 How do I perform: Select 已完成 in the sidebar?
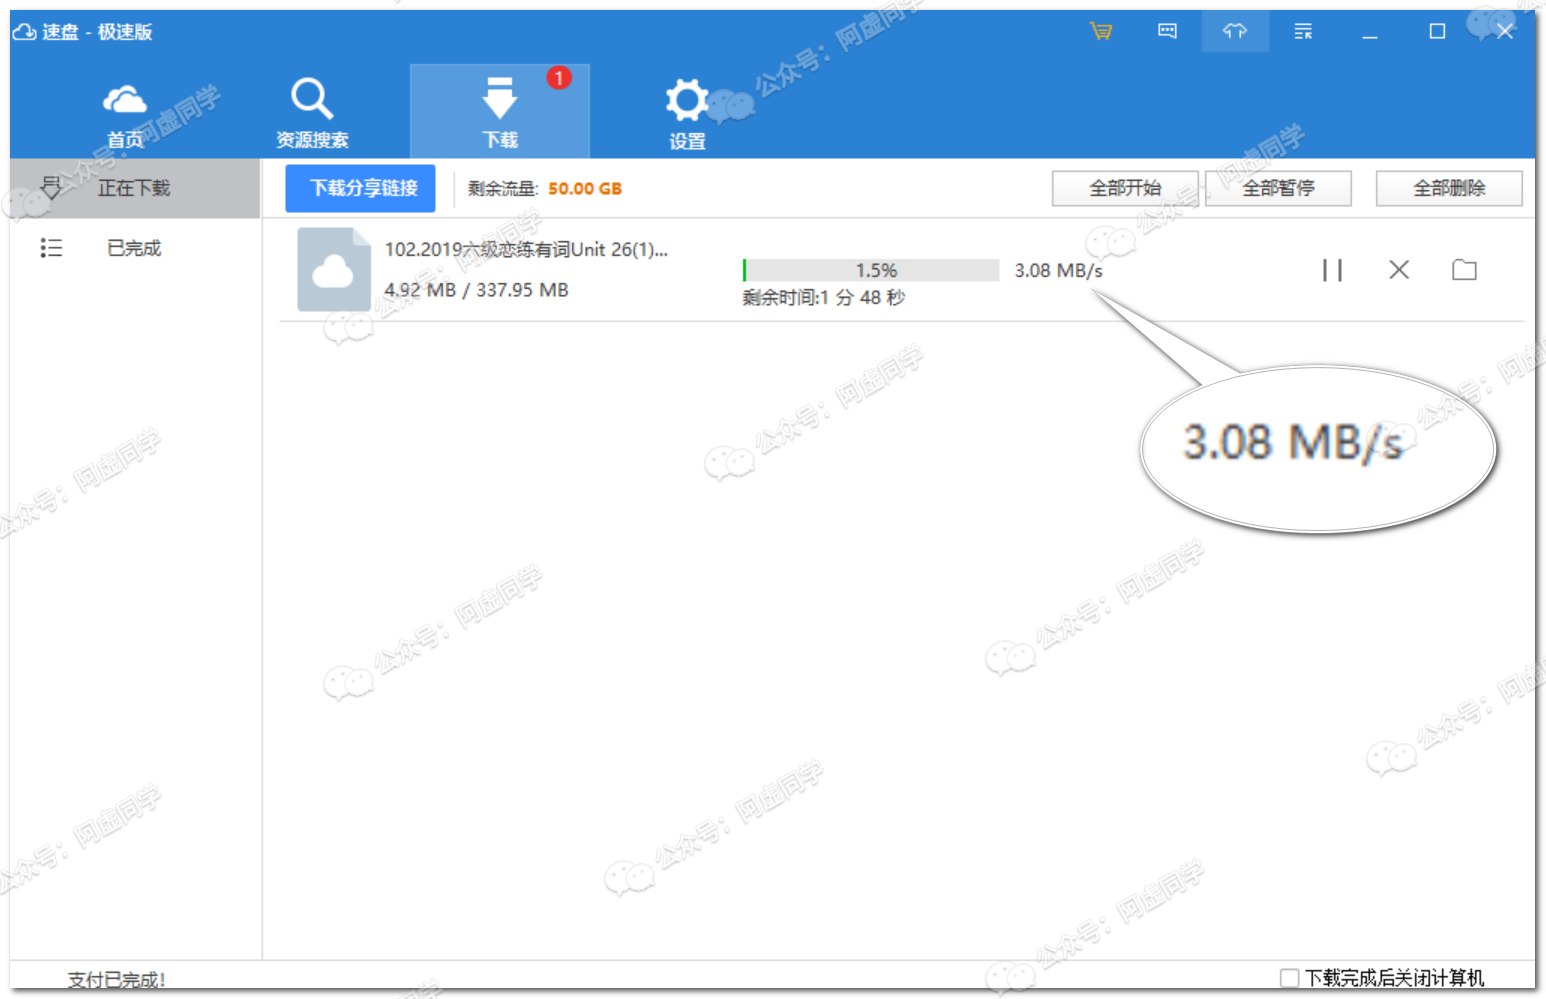click(x=134, y=248)
